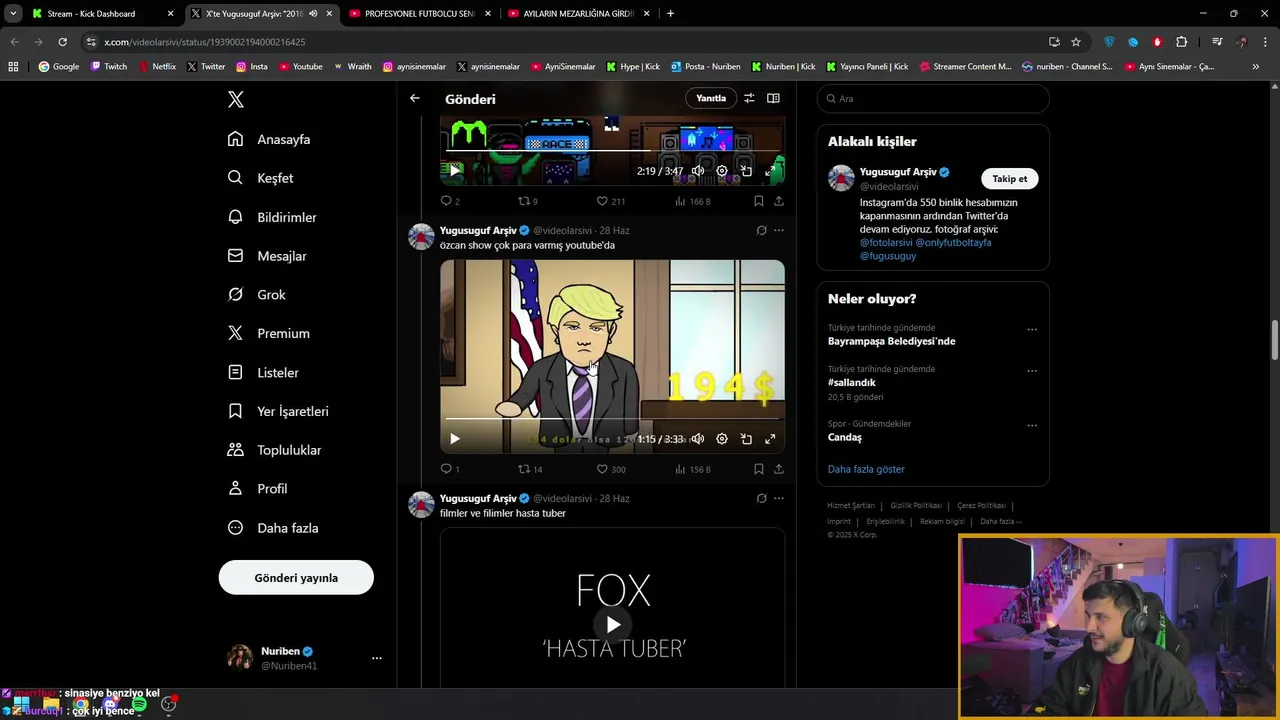The image size is (1280, 720).
Task: Open Bayrampaşa Belediyesi'nde trend
Action: tap(891, 341)
